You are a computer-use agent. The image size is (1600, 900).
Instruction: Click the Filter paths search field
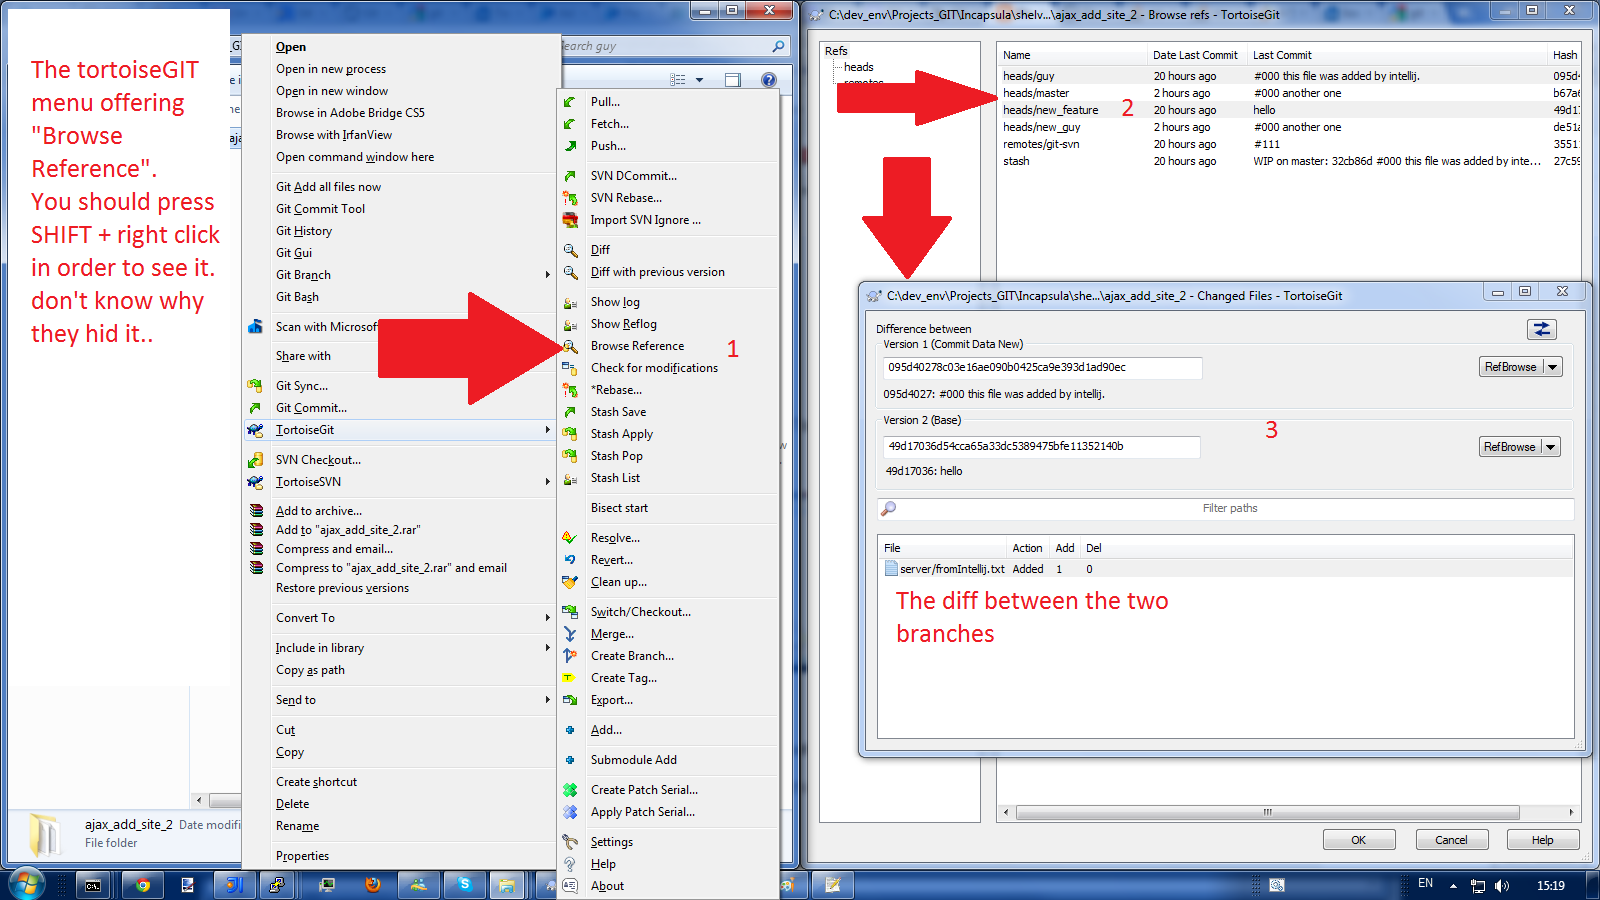click(1229, 508)
